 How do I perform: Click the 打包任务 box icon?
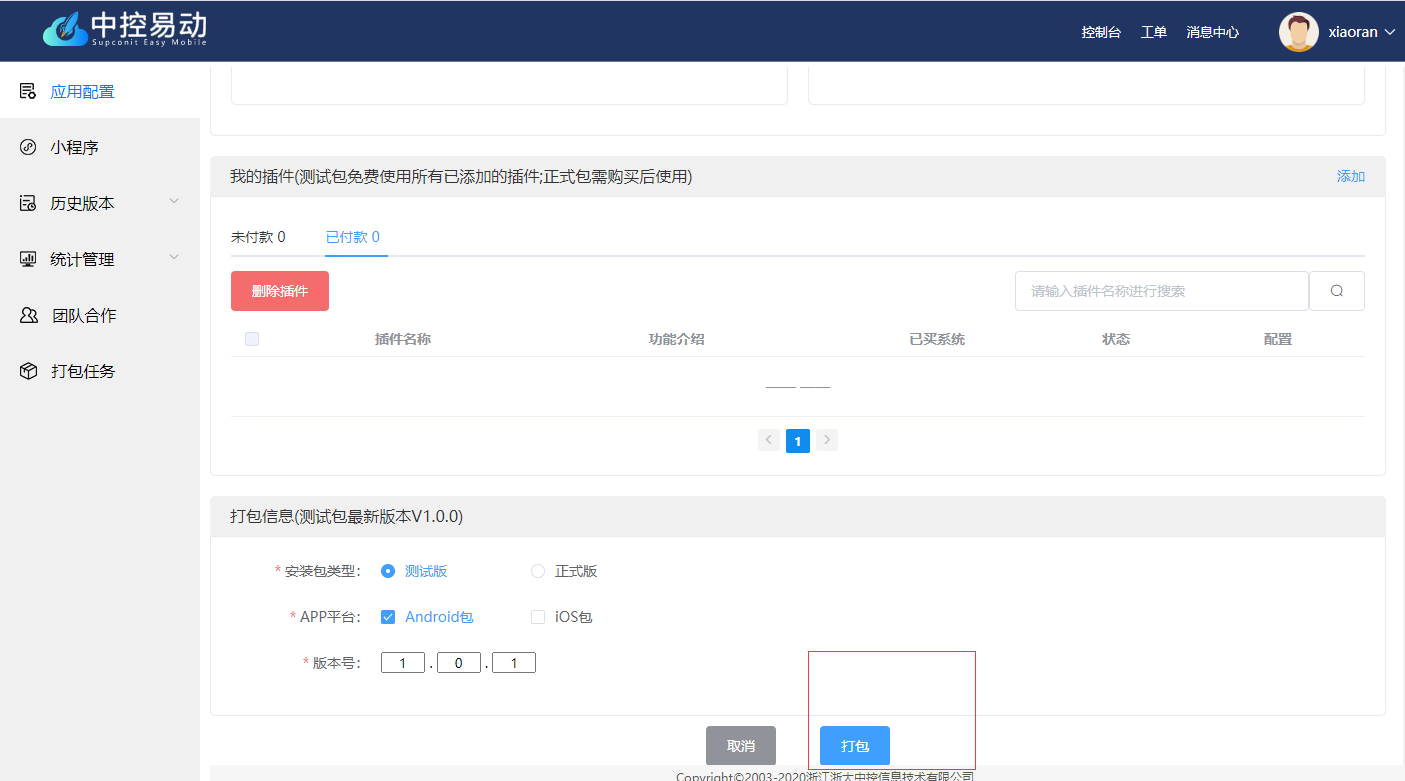click(28, 371)
